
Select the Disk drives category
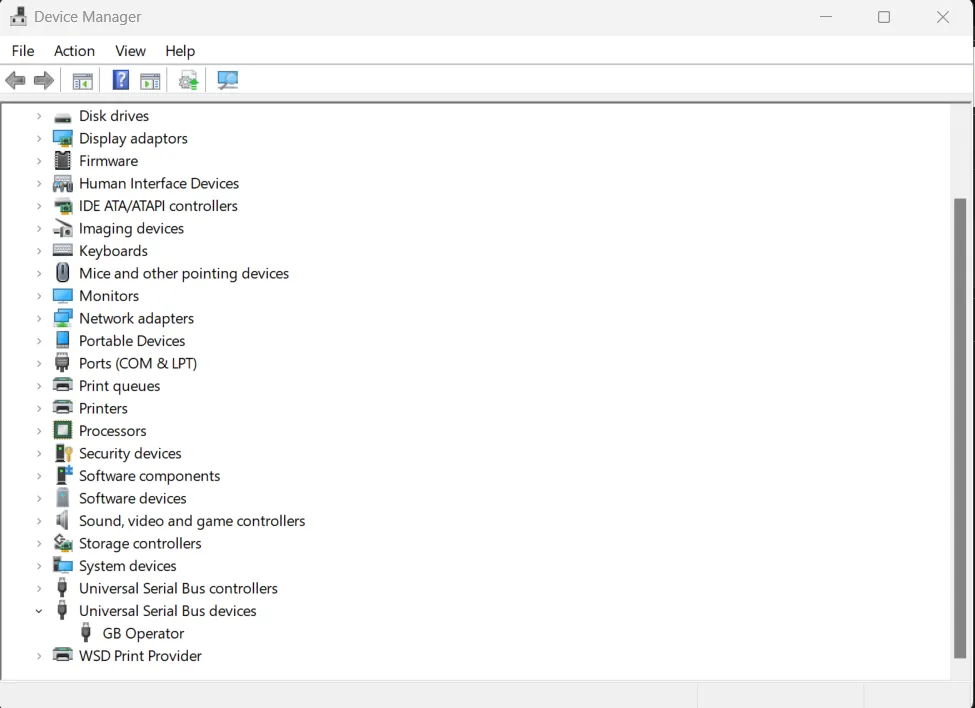click(113, 116)
